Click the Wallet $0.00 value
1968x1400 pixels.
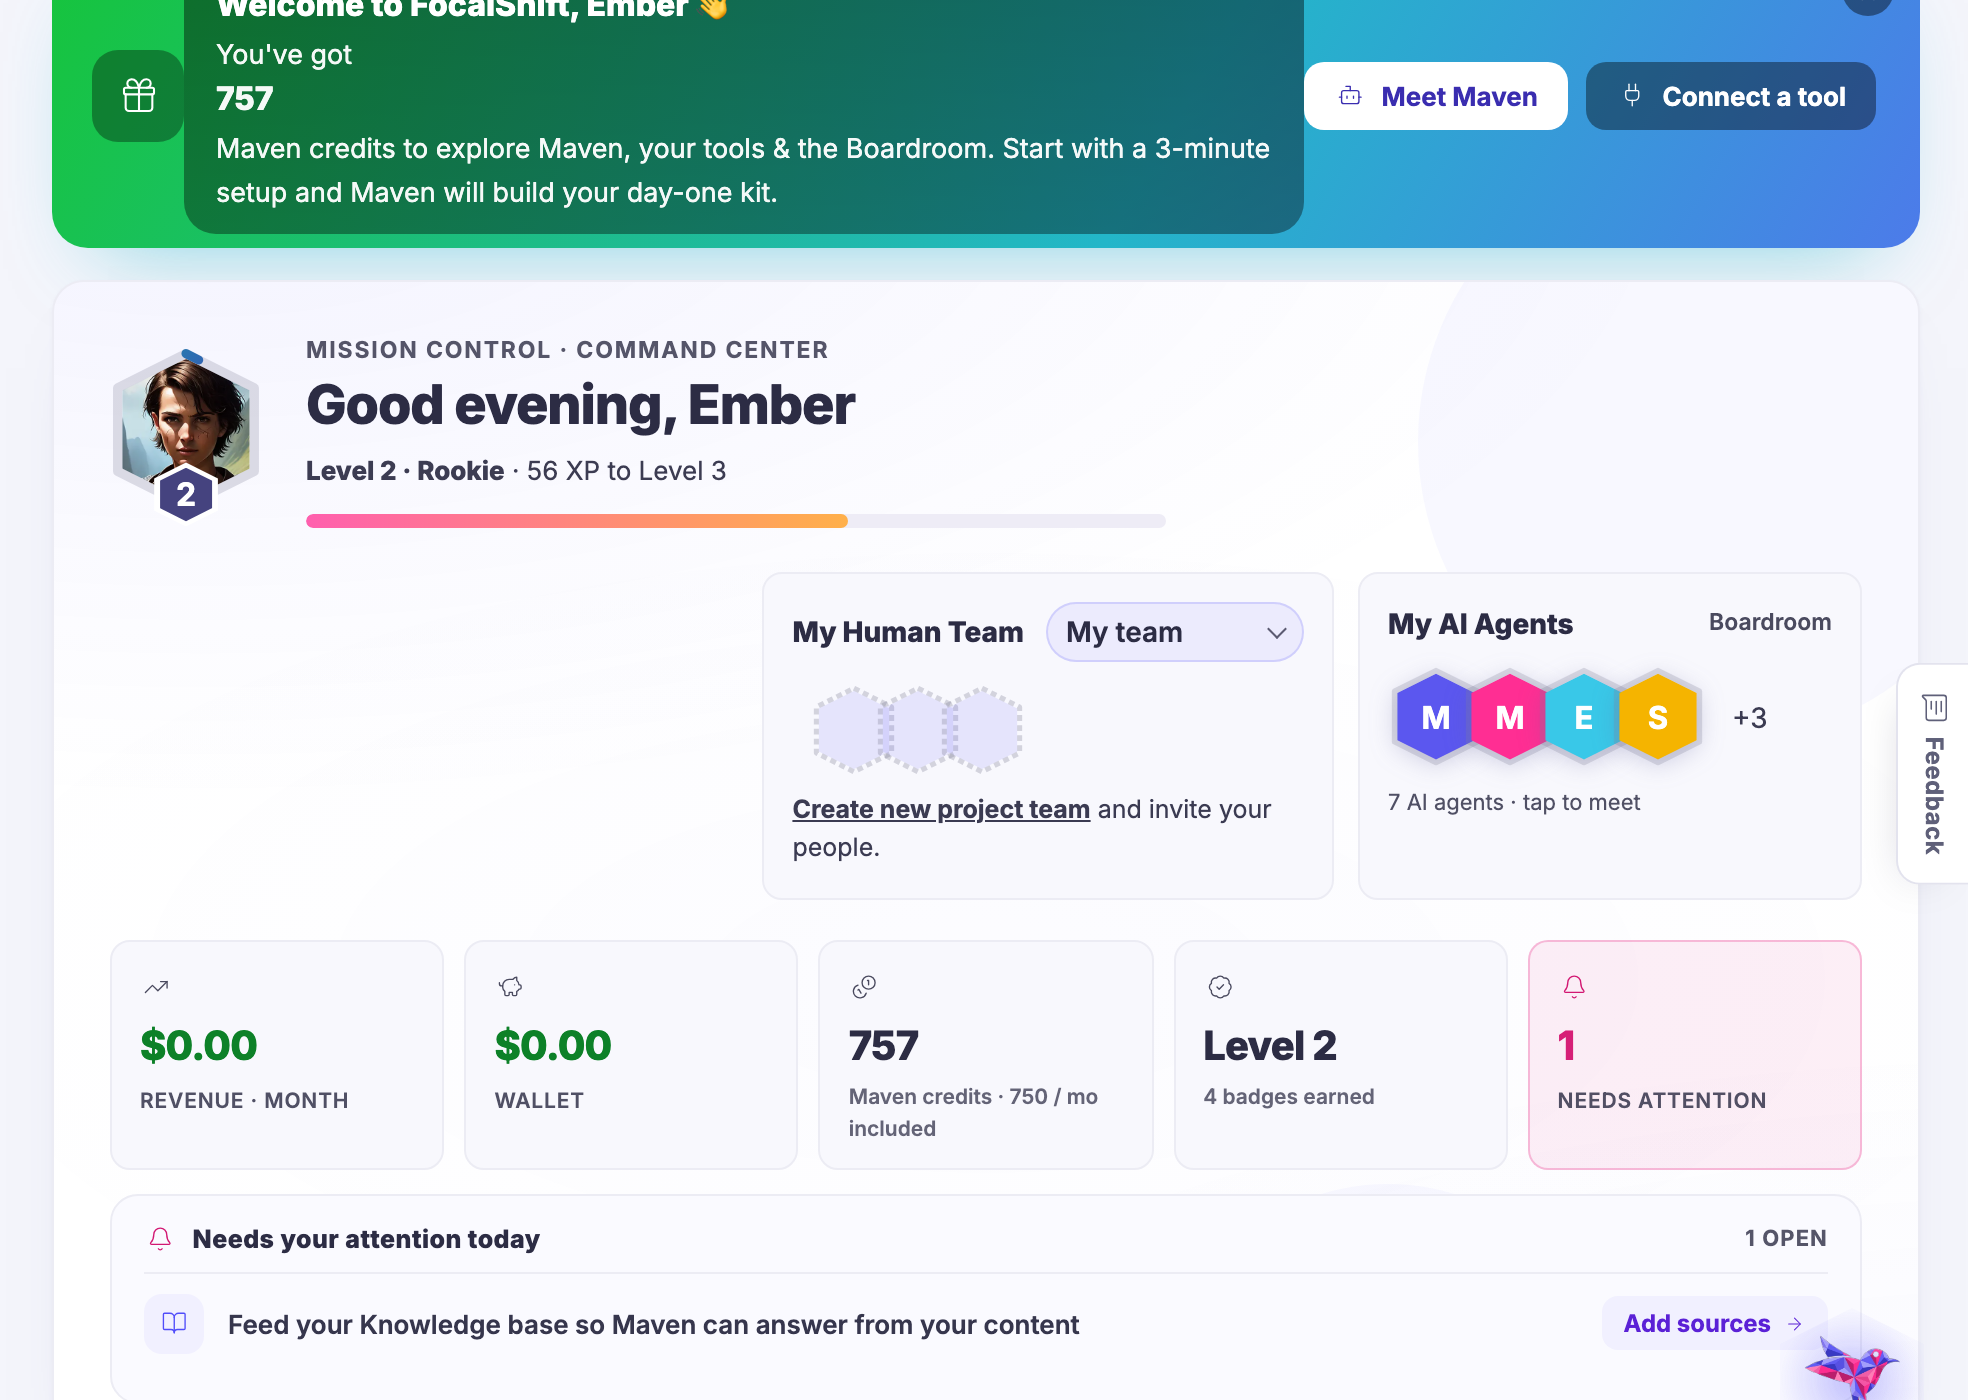tap(553, 1046)
